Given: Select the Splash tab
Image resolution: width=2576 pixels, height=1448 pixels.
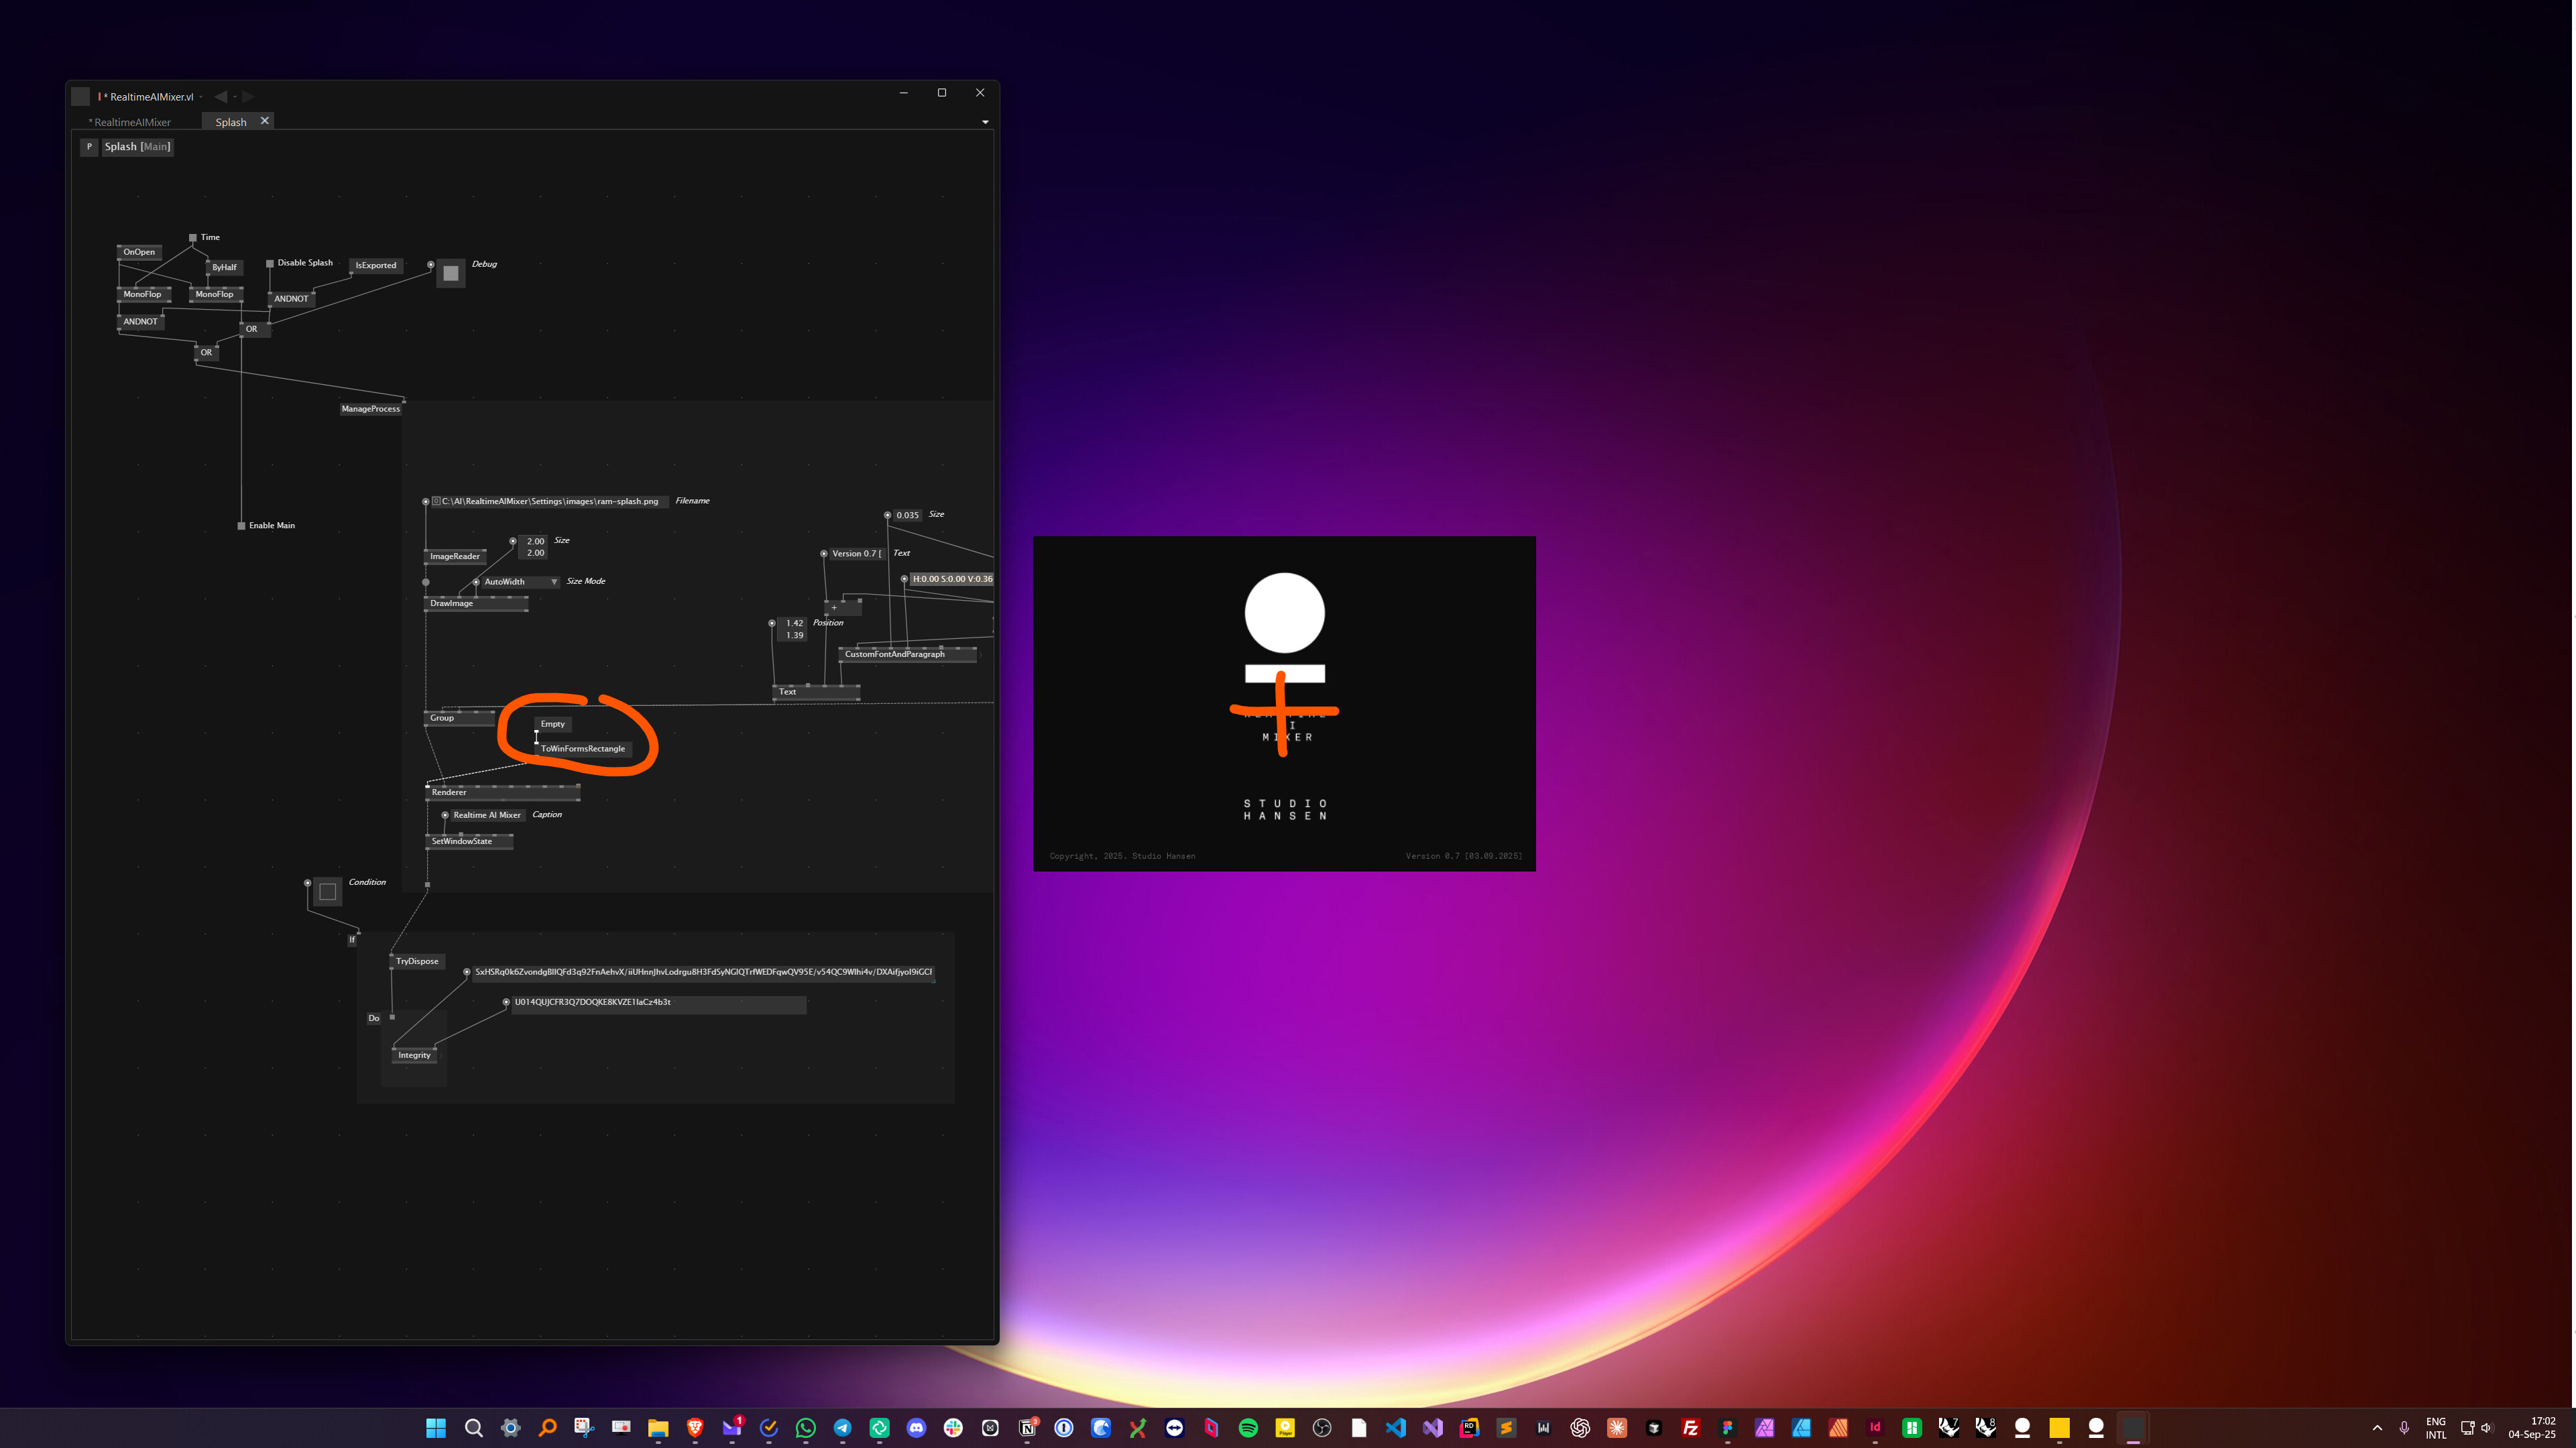Looking at the screenshot, I should (x=231, y=122).
